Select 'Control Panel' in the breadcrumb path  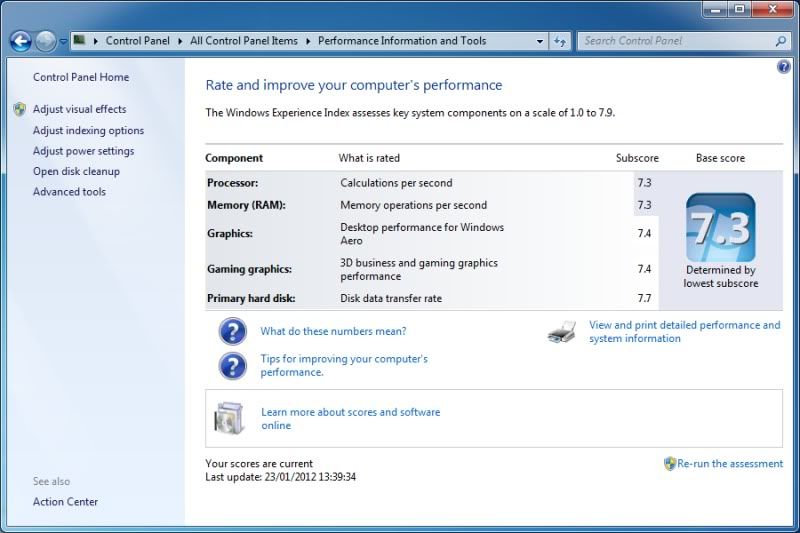(136, 41)
